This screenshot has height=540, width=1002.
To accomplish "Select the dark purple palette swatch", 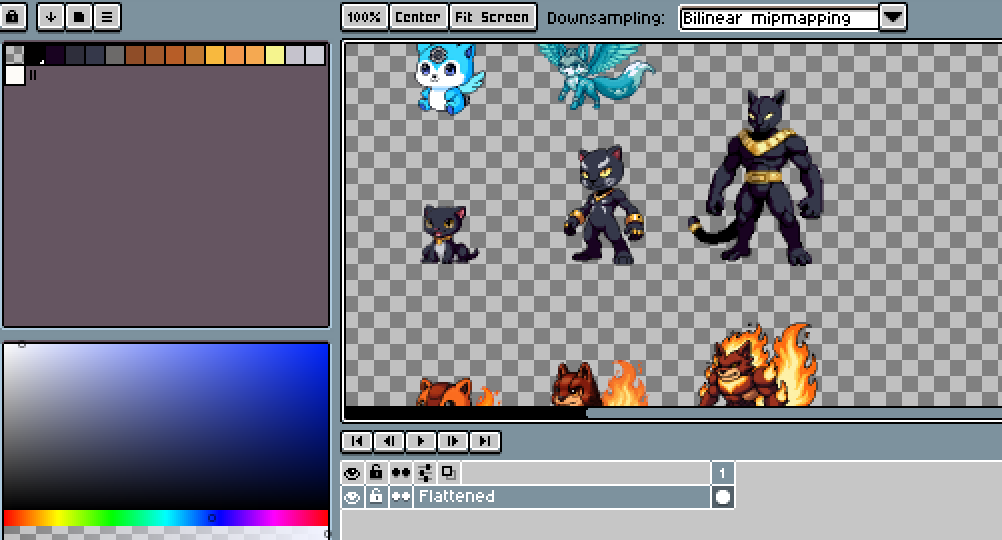I will 54,55.
